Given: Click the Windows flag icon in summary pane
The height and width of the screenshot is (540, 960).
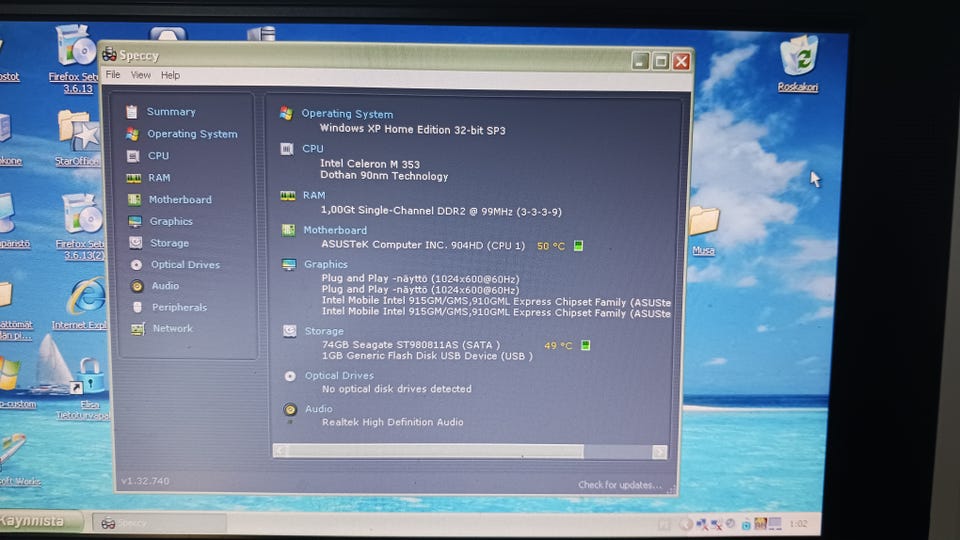Looking at the screenshot, I should pyautogui.click(x=286, y=113).
